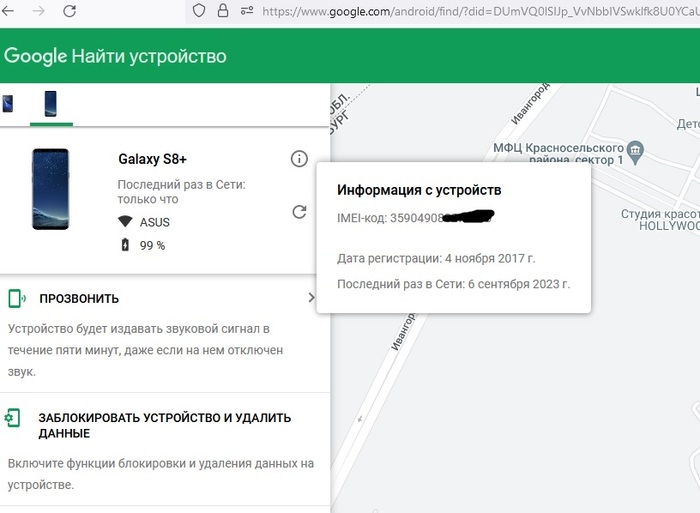Select the Galaxy S8+ device tab
700x513 pixels.
point(51,104)
